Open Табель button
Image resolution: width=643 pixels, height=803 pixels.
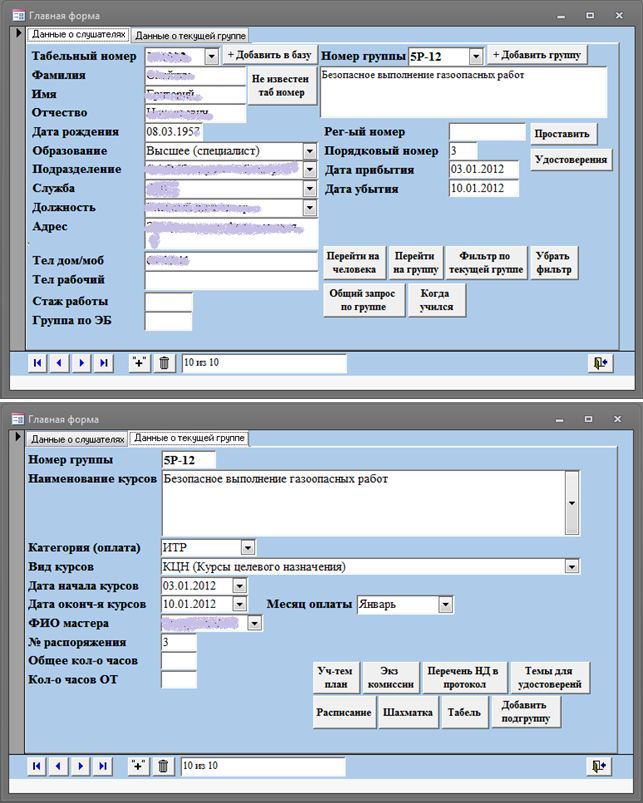pos(464,712)
